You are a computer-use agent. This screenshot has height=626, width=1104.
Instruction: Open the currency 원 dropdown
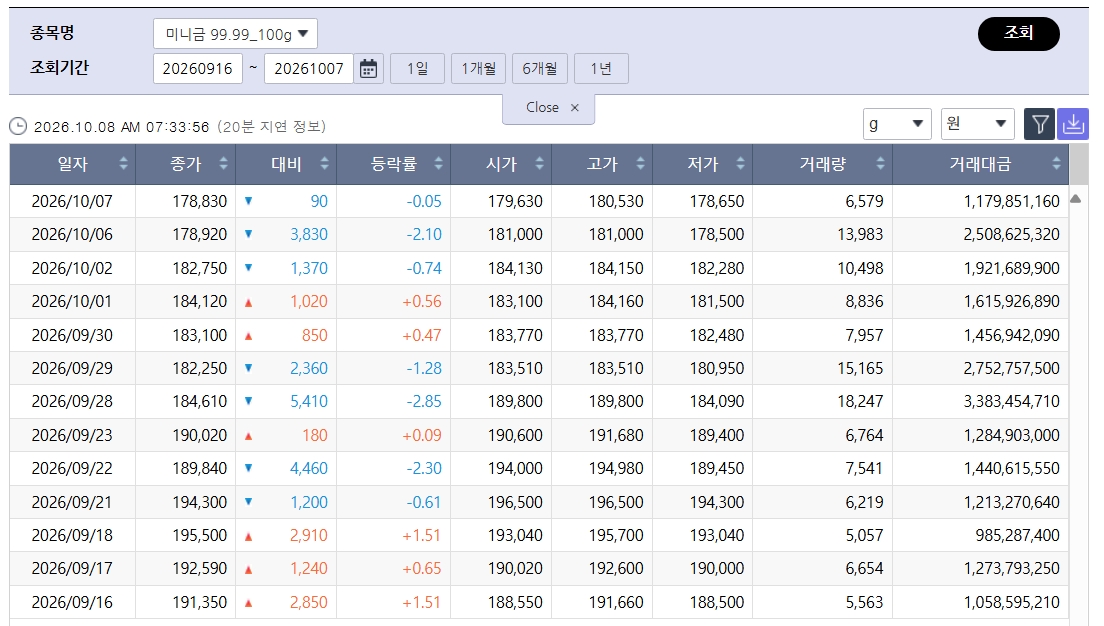coord(977,124)
